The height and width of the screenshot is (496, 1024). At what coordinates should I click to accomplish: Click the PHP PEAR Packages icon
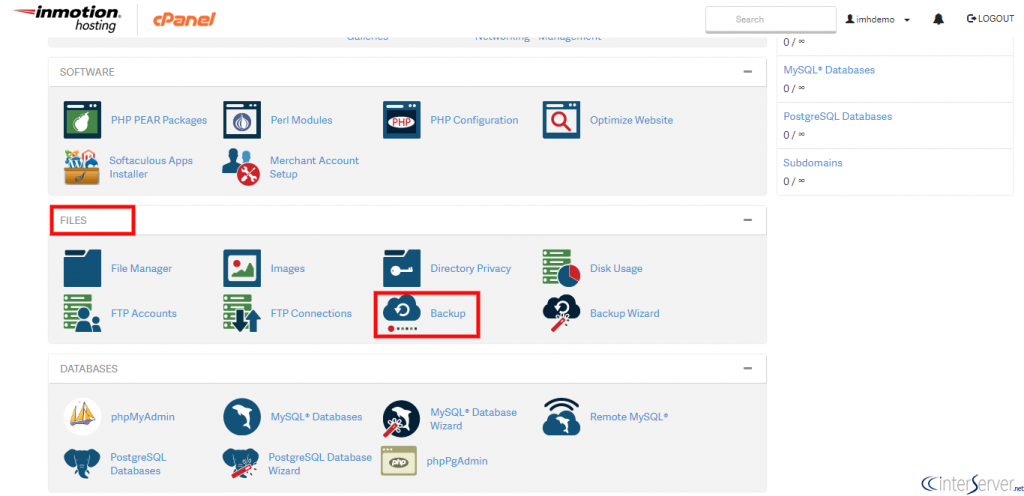point(82,120)
